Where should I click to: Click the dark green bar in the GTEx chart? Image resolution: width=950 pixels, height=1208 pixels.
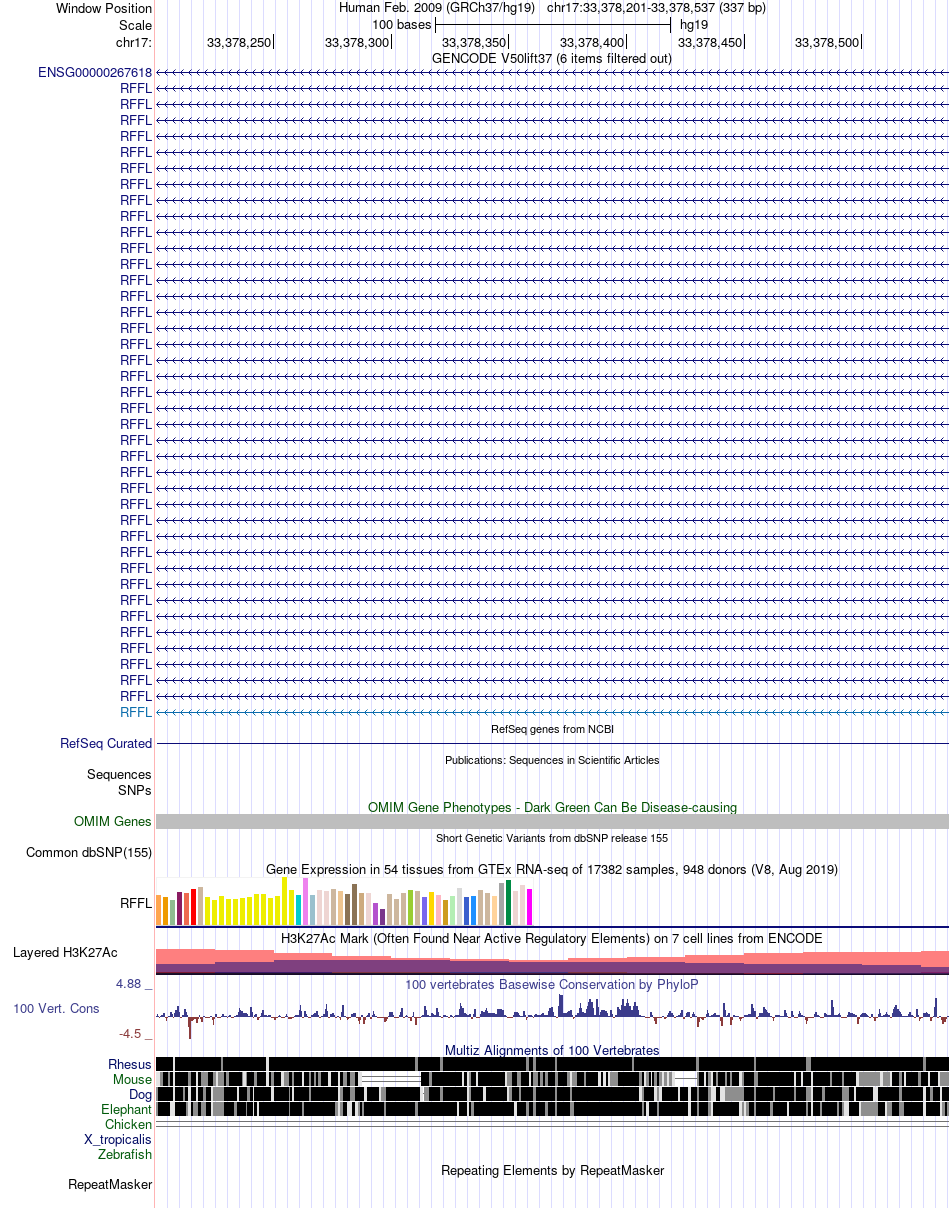tap(509, 903)
